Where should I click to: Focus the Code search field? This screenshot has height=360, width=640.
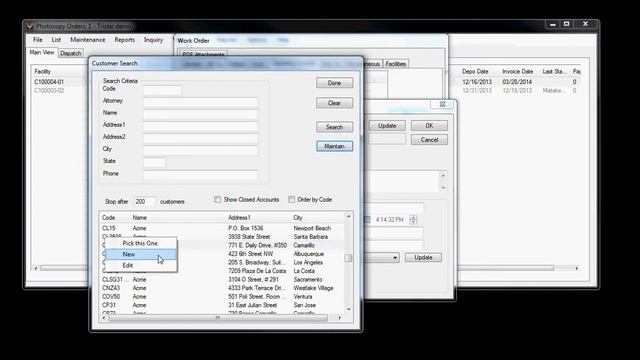[162, 90]
